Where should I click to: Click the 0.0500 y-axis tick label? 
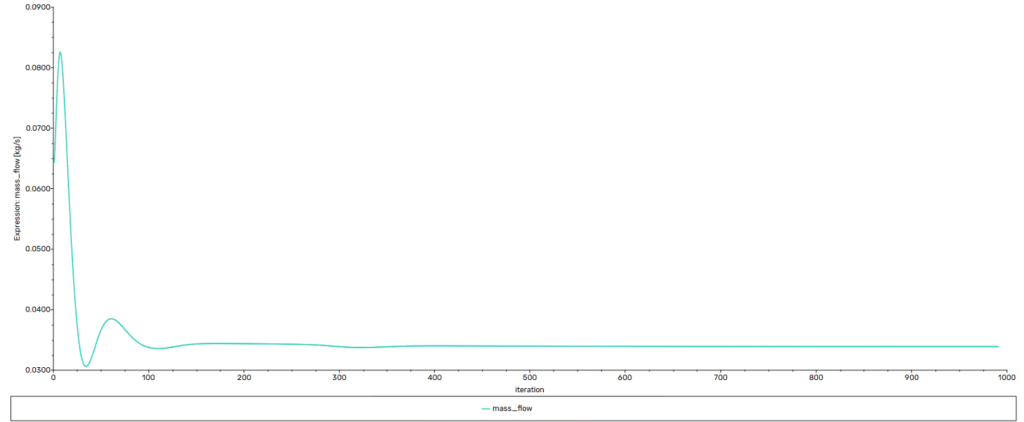(34, 249)
